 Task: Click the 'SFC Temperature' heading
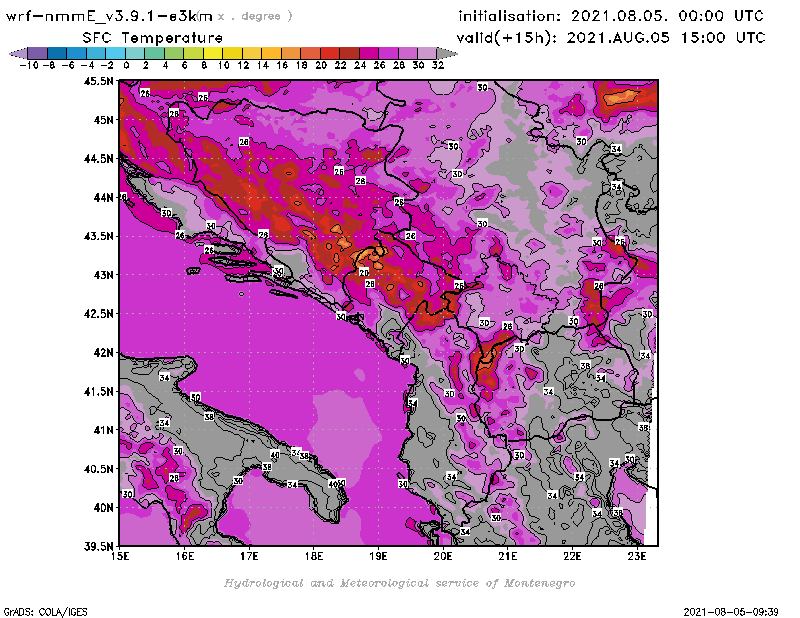pyautogui.click(x=153, y=38)
